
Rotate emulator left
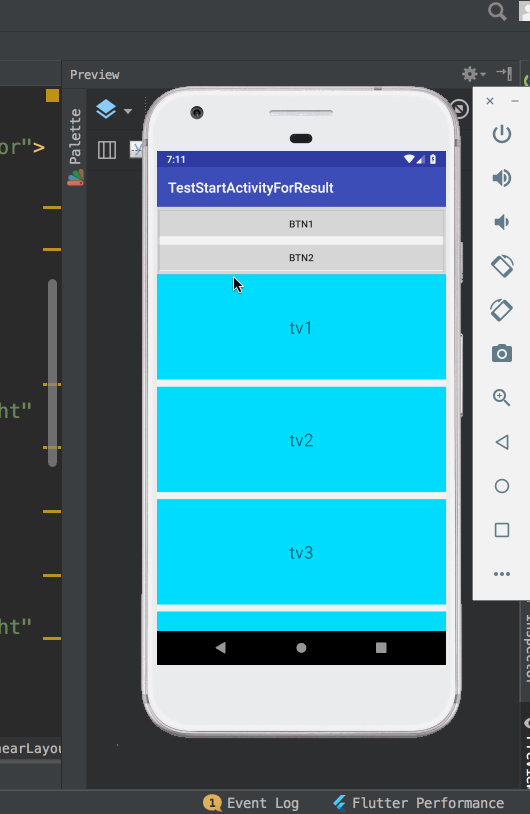click(x=501, y=266)
